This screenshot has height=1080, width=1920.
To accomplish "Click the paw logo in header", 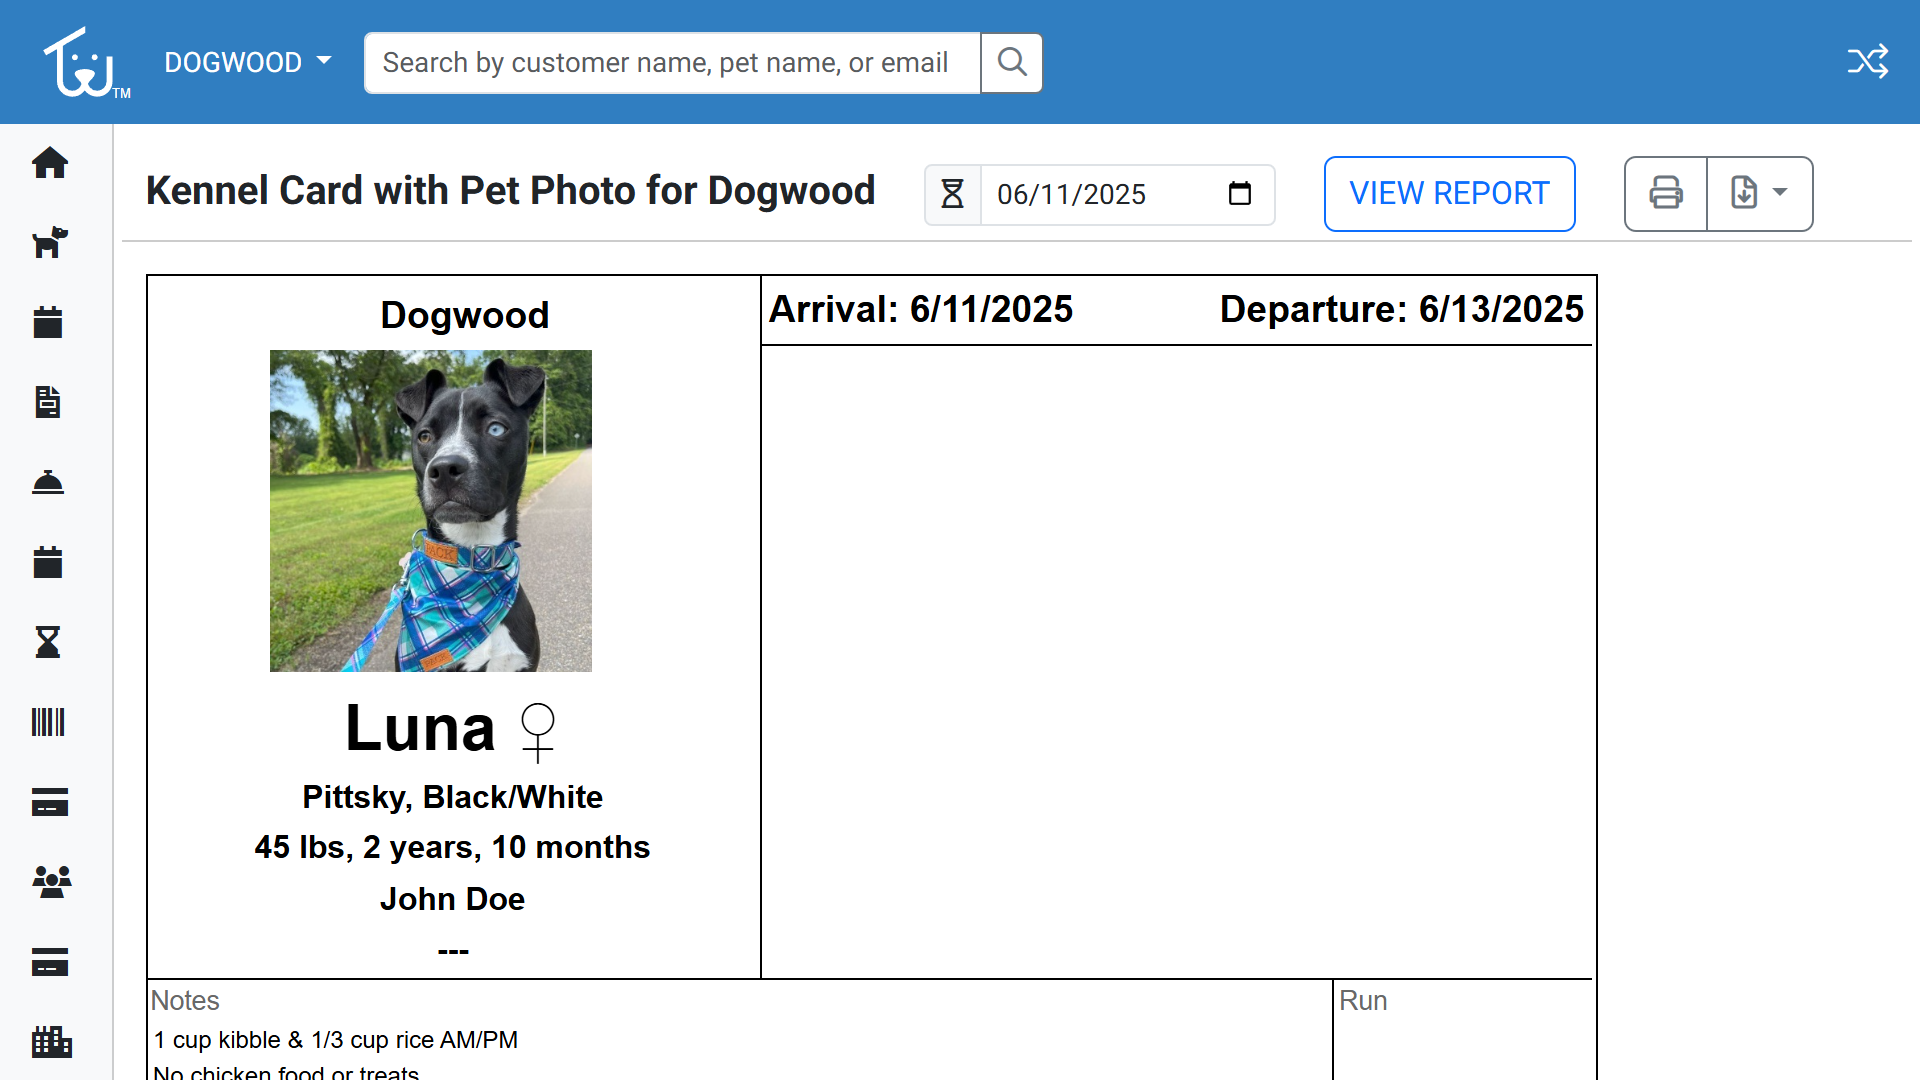I will click(84, 62).
